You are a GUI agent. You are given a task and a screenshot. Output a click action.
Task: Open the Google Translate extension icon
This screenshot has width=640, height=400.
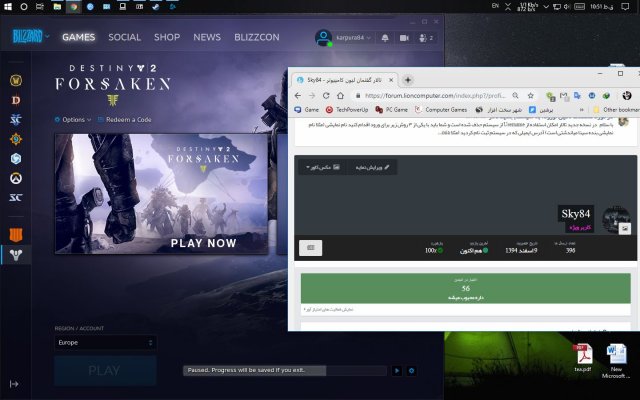577,96
